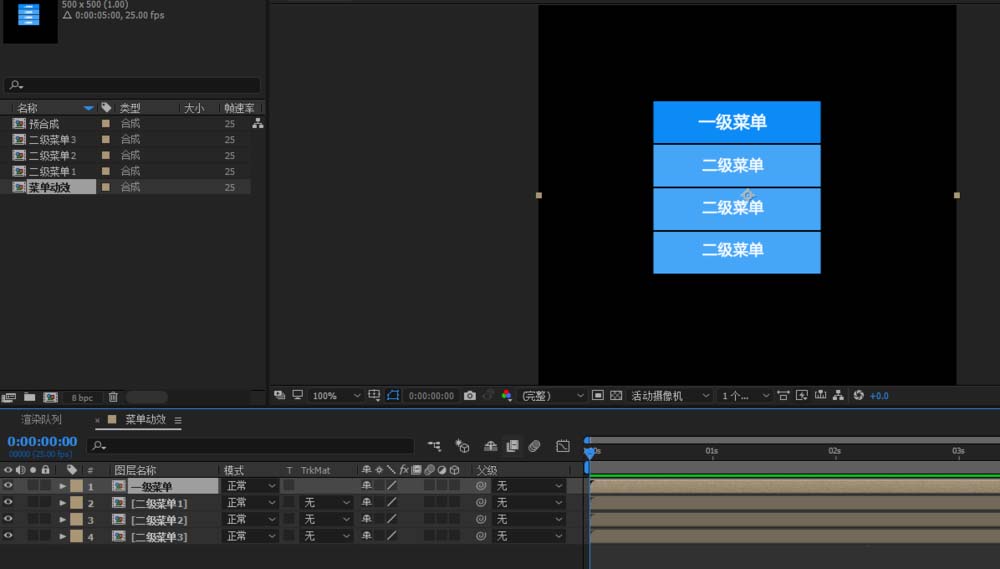Screen dimensions: 1000x569
Task: Open composition flowchart icon in viewer footer
Action: [x=839, y=395]
